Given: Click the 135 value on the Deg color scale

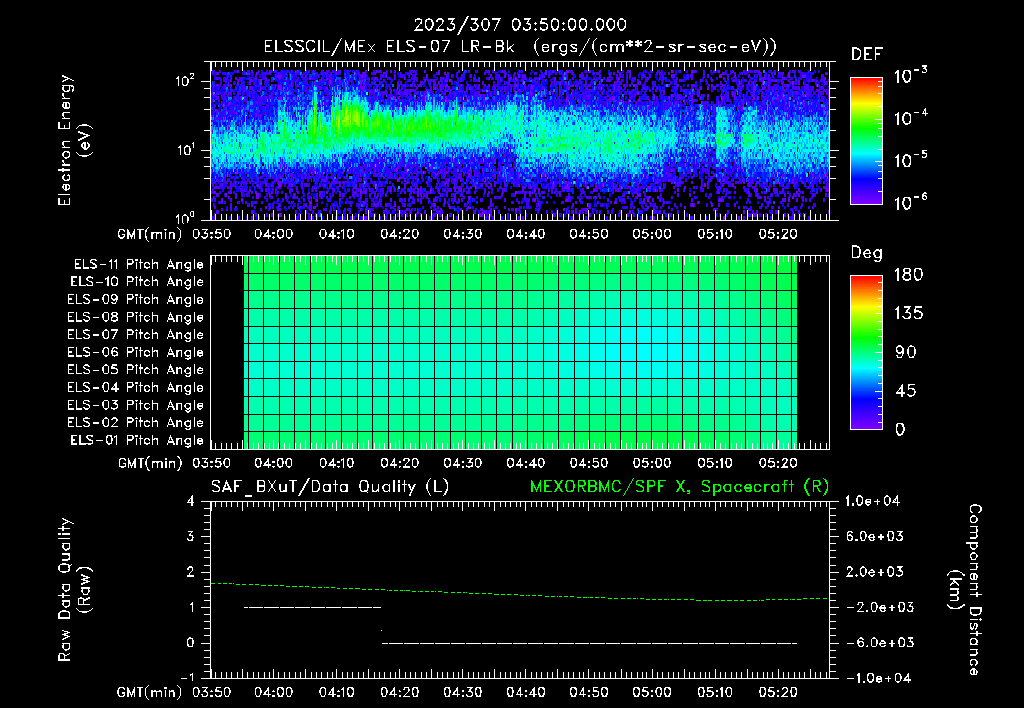Looking at the screenshot, I should pos(908,314).
